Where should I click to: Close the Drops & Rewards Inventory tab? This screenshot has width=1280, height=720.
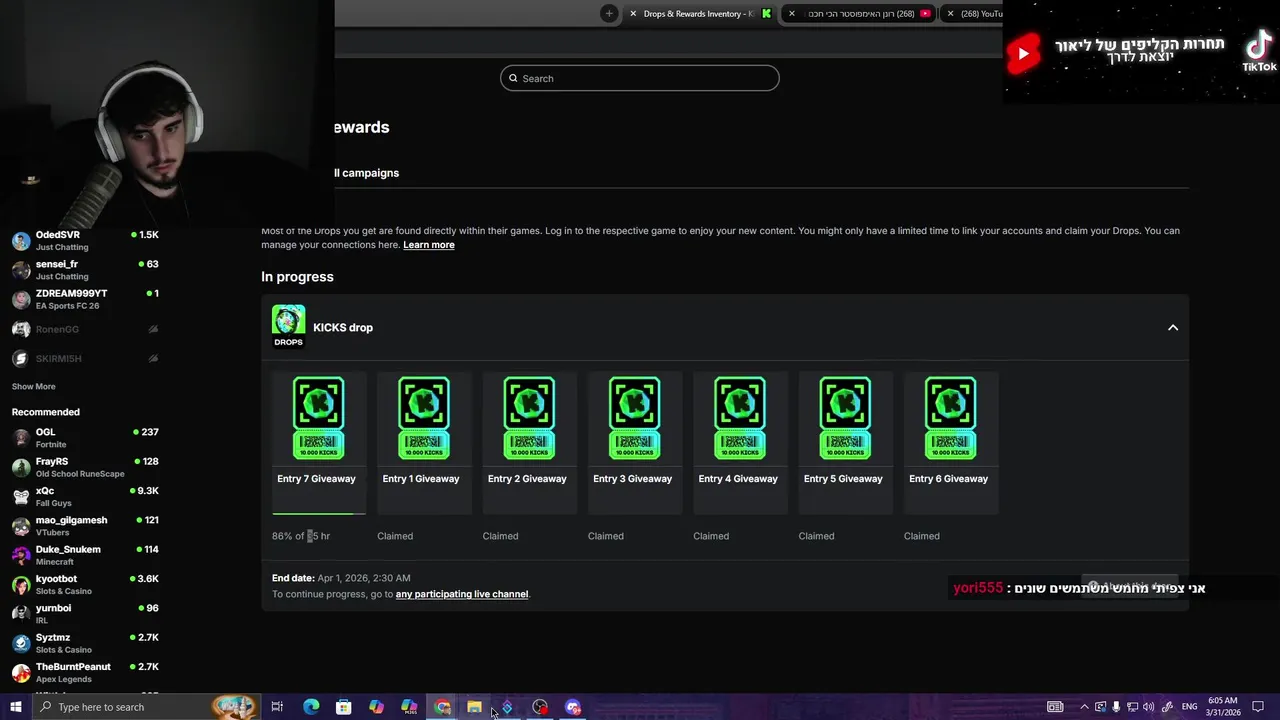(633, 14)
